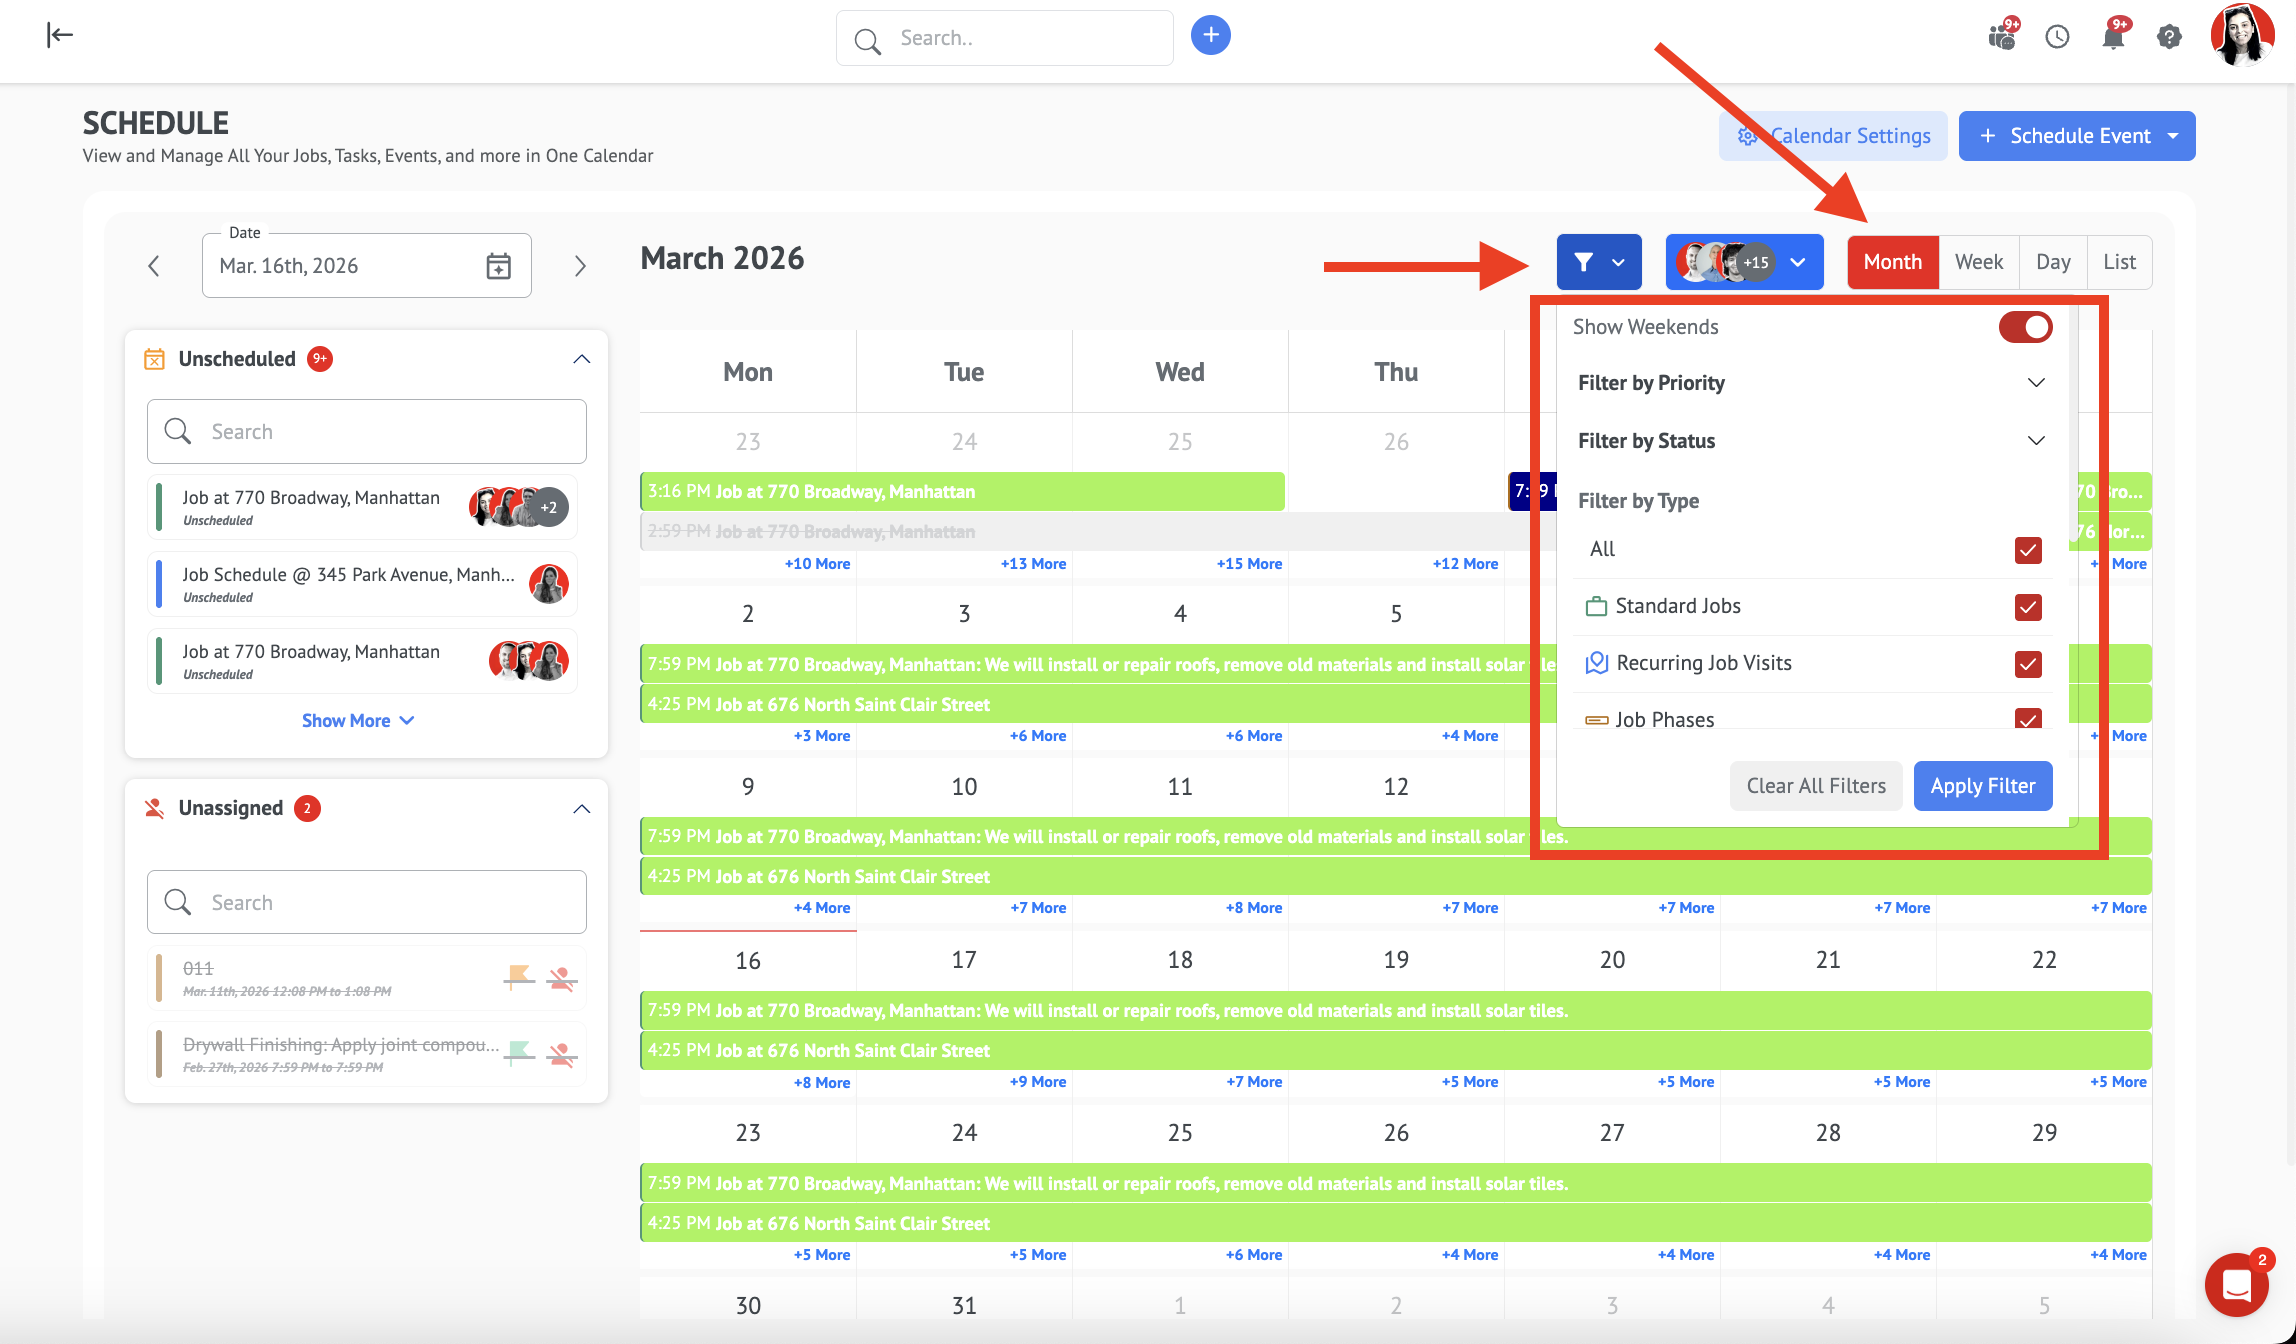Switch to the Week view tab
The height and width of the screenshot is (1344, 2296).
[1978, 262]
